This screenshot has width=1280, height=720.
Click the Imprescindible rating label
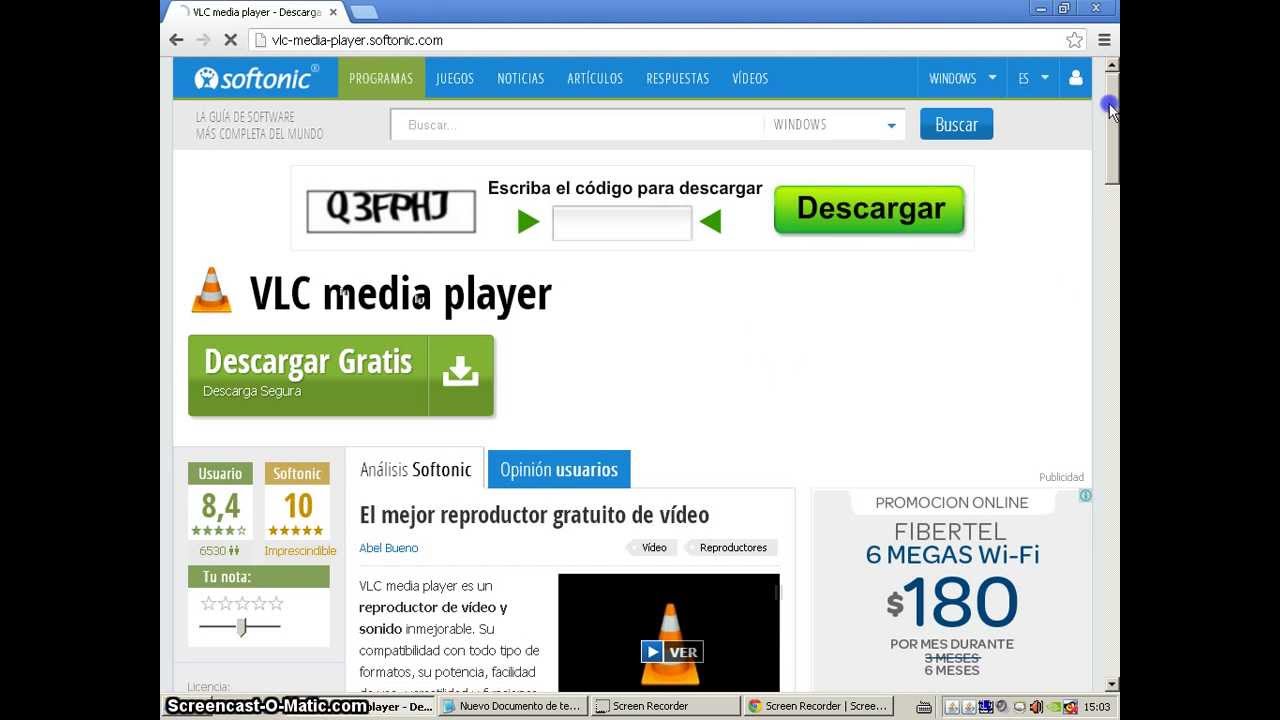[300, 551]
